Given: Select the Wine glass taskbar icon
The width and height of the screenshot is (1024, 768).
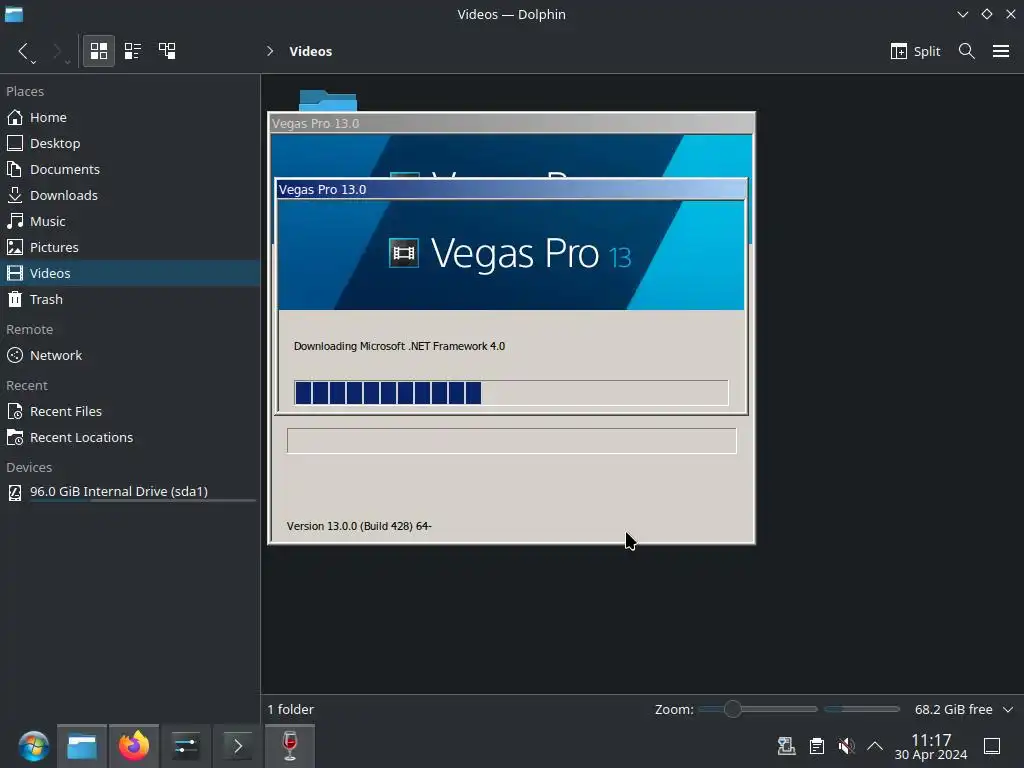Looking at the screenshot, I should click(x=290, y=746).
